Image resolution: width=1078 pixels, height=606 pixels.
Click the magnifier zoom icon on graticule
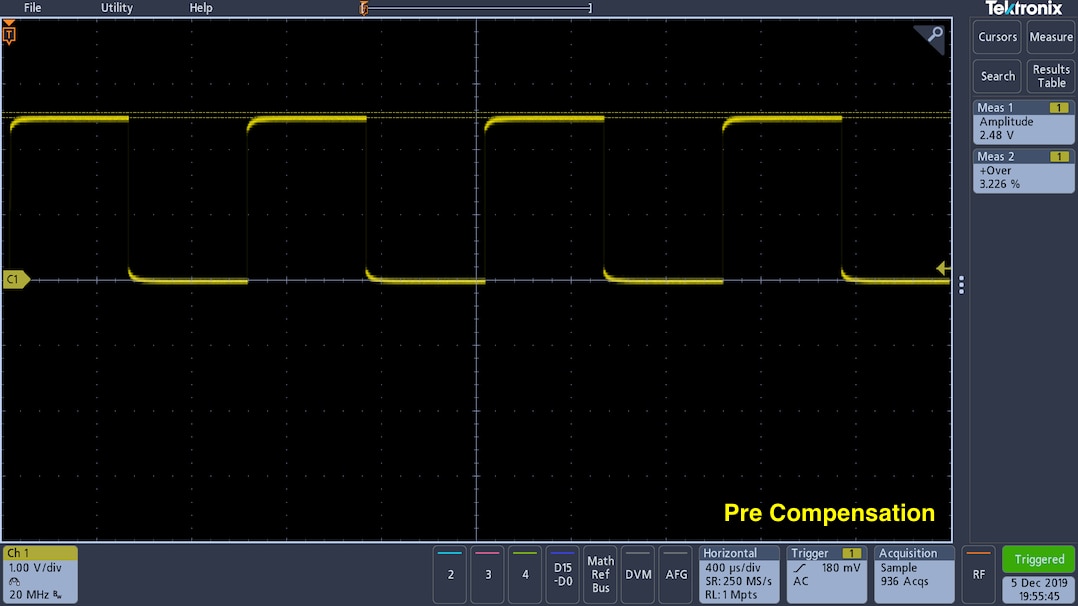[x=931, y=38]
